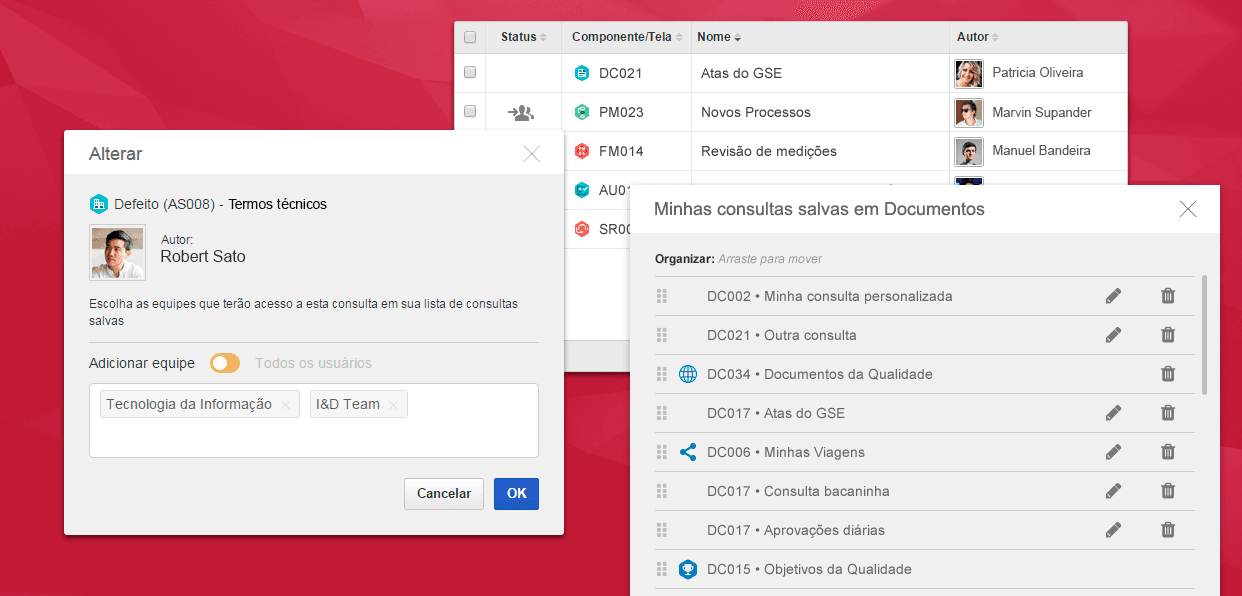Screen dimensions: 1242x596
Task: Confirm the Alterar dialog with OK
Action: 516,494
